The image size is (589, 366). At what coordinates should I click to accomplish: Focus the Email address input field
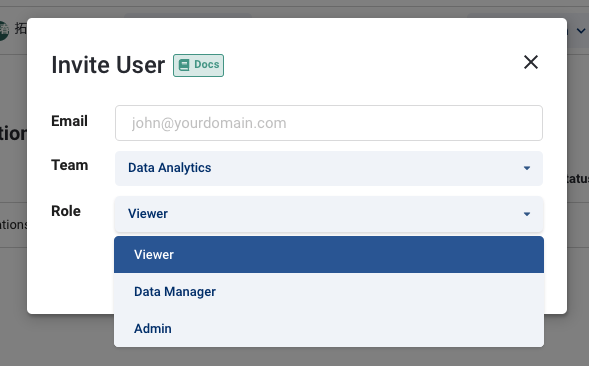tap(329, 123)
